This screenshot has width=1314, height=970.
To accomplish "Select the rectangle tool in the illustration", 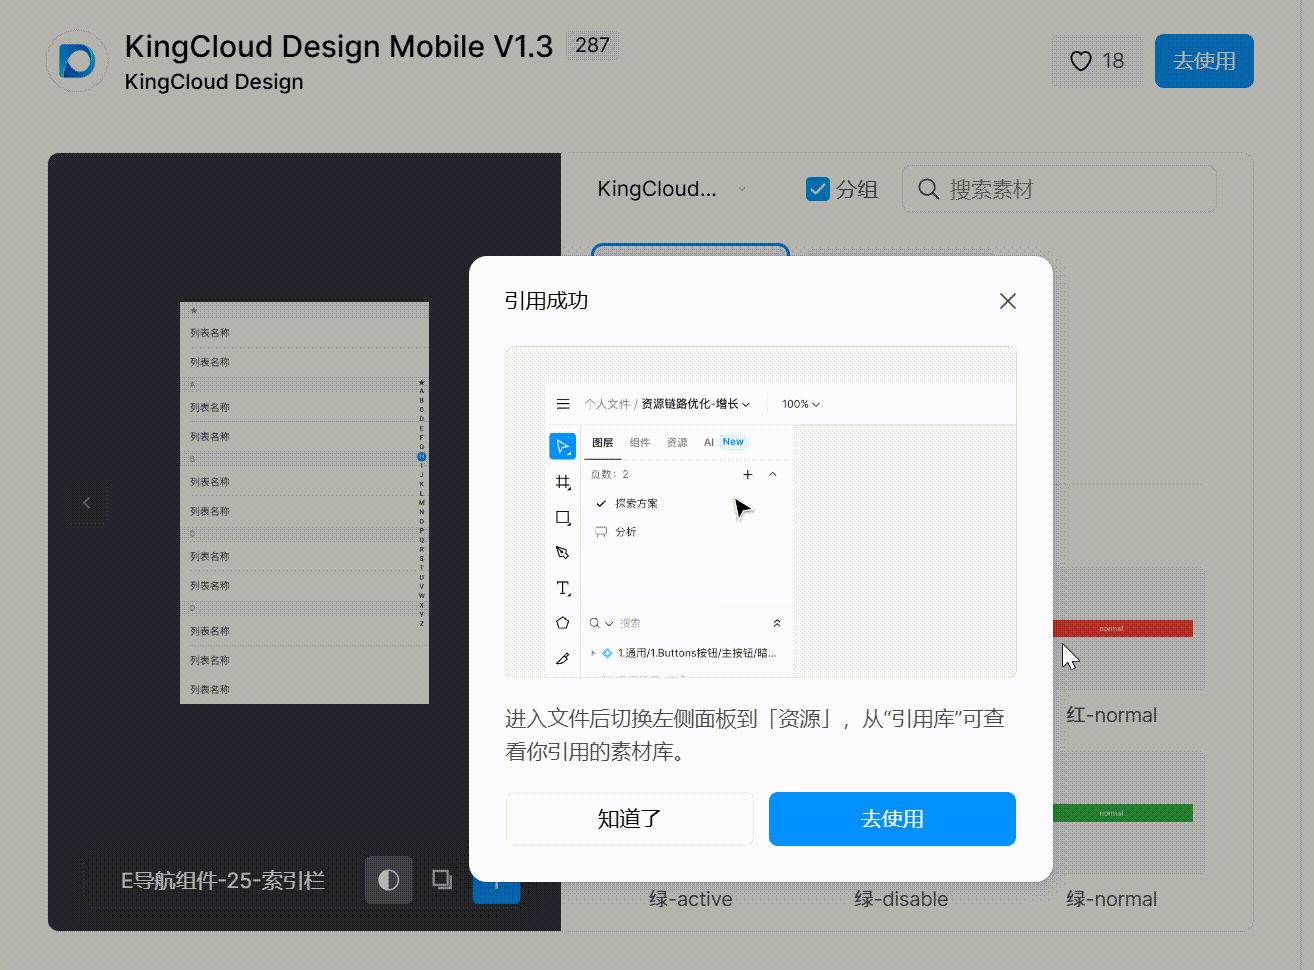I will pyautogui.click(x=563, y=518).
